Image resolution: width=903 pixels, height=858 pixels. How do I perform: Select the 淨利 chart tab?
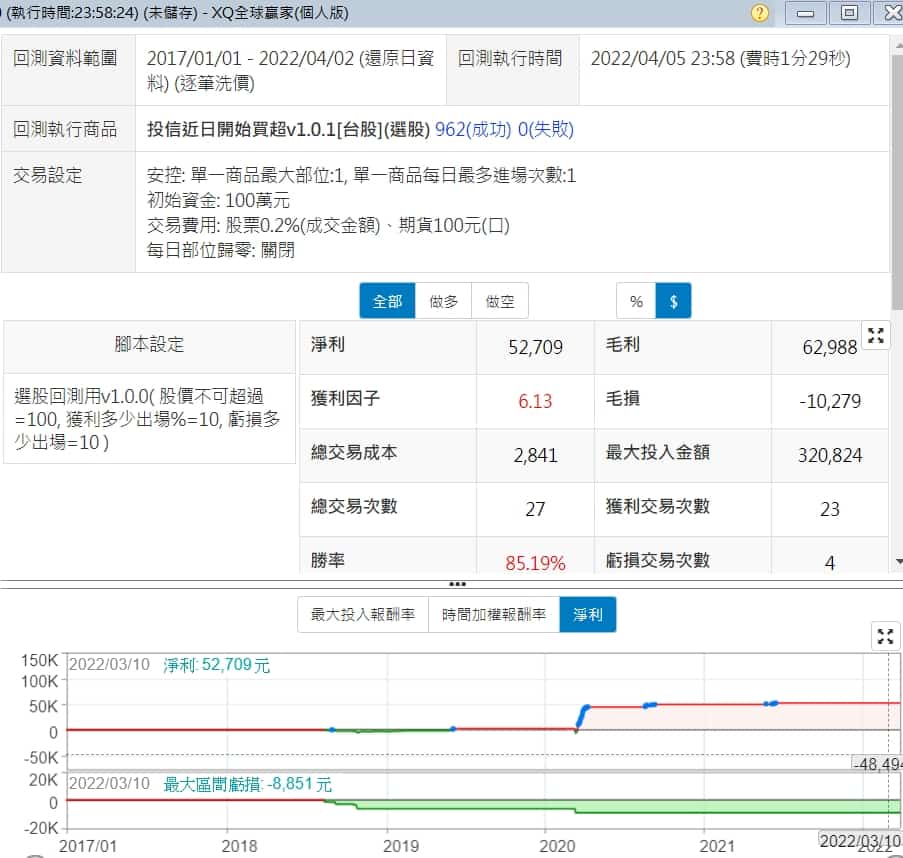click(x=588, y=615)
